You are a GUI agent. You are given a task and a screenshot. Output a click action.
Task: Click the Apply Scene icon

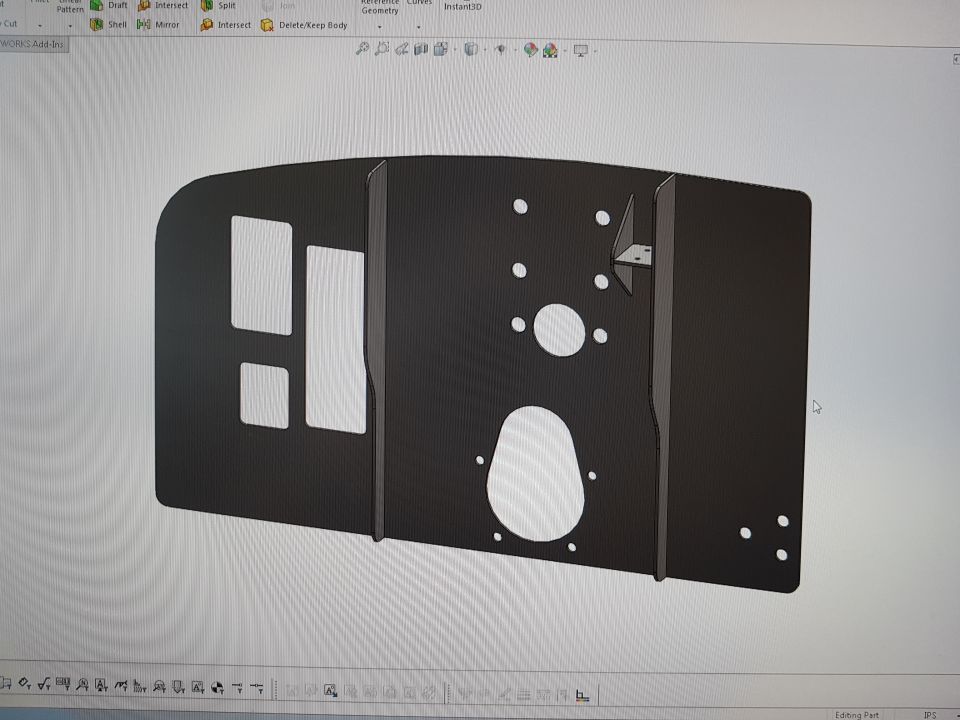550,50
